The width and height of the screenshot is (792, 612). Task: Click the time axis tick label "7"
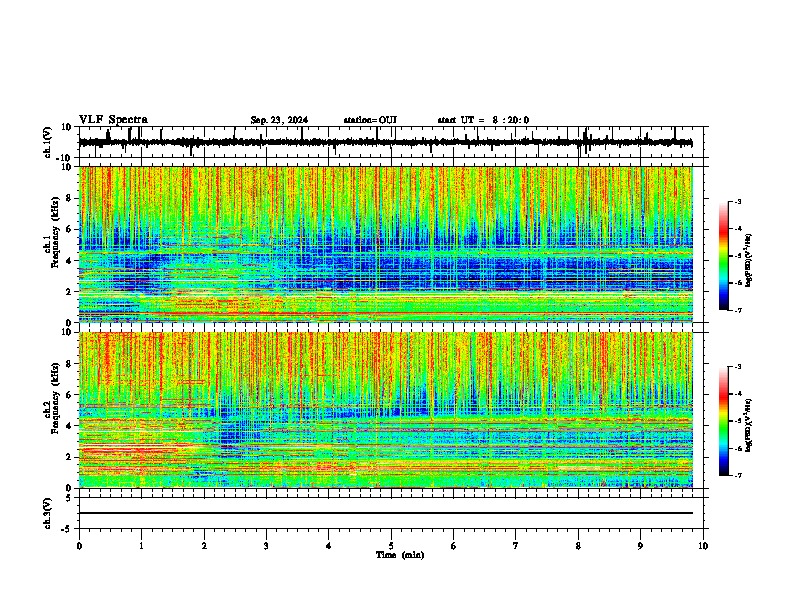516,546
